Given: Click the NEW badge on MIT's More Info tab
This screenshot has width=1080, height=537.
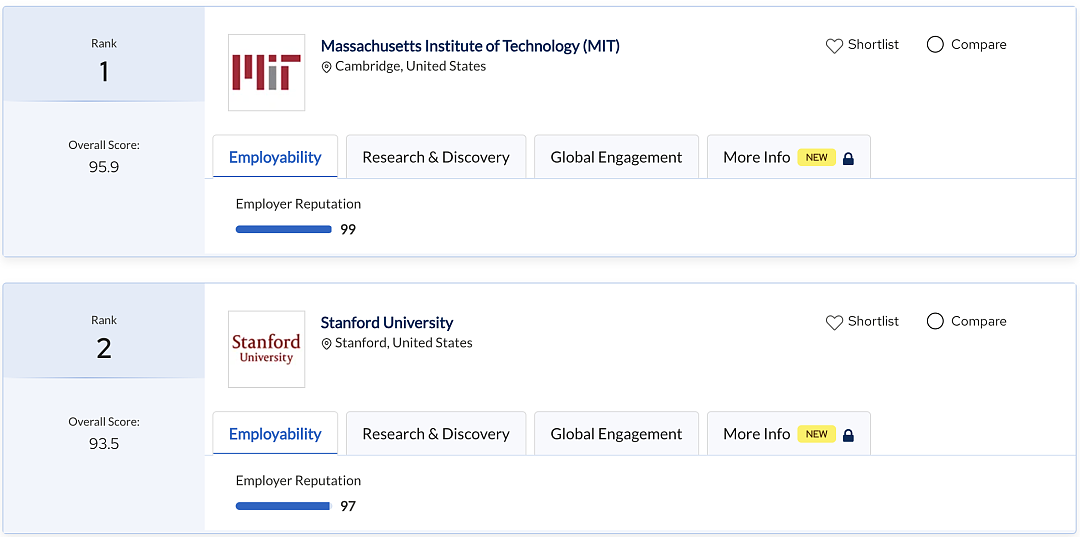Looking at the screenshot, I should (817, 157).
